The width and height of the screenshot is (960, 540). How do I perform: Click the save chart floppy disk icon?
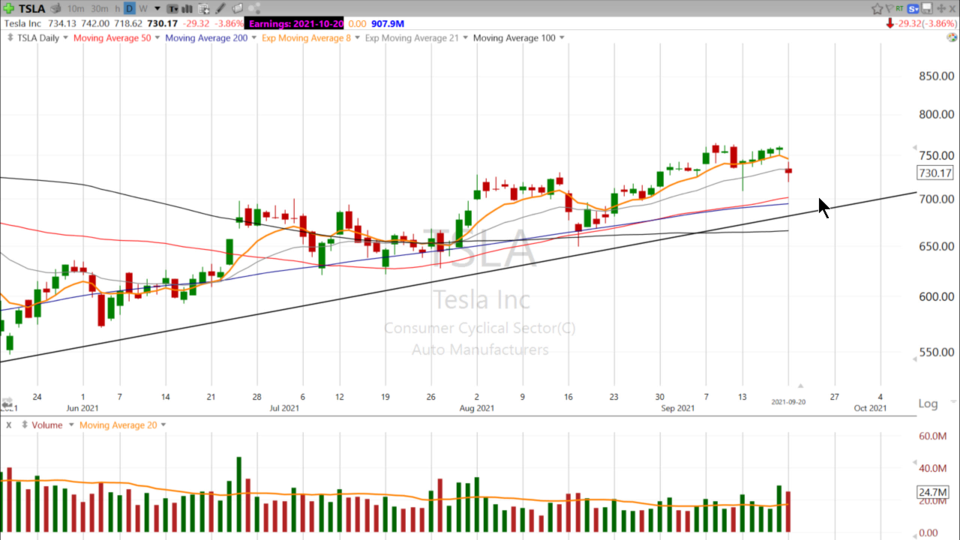(927, 8)
